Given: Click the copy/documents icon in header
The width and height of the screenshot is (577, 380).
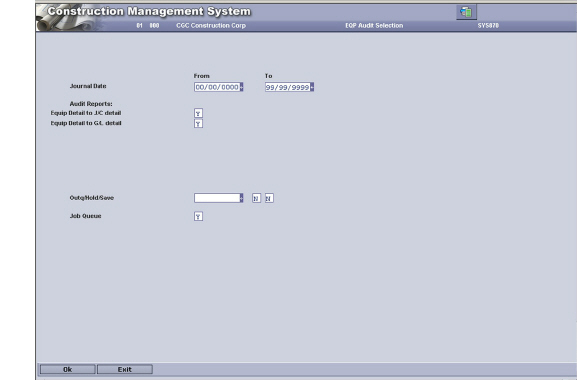Looking at the screenshot, I should [466, 12].
